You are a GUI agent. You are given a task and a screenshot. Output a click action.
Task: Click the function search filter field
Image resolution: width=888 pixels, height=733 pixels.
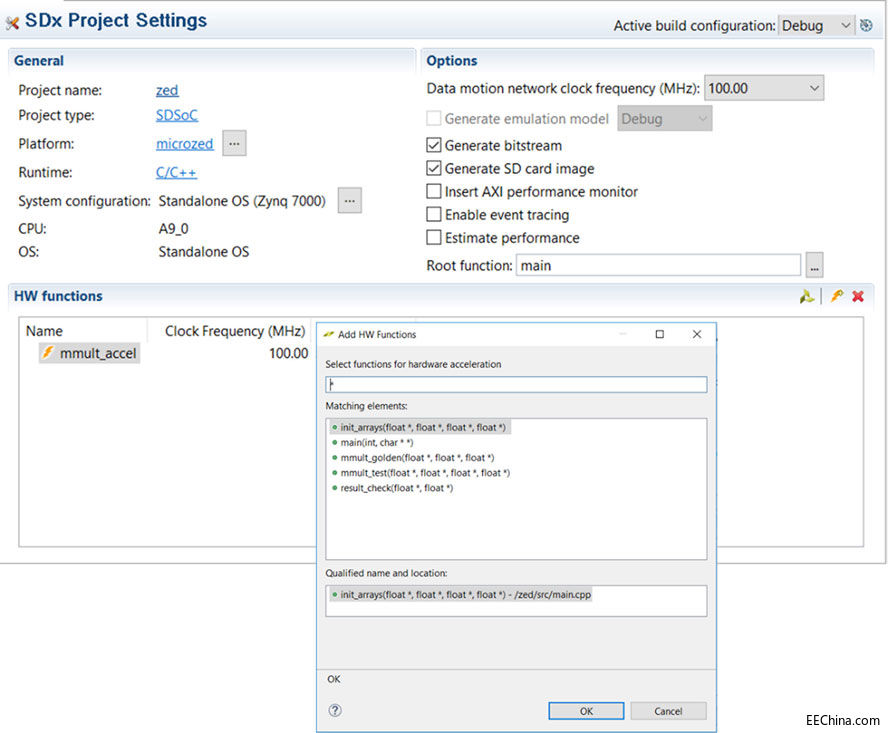point(516,385)
